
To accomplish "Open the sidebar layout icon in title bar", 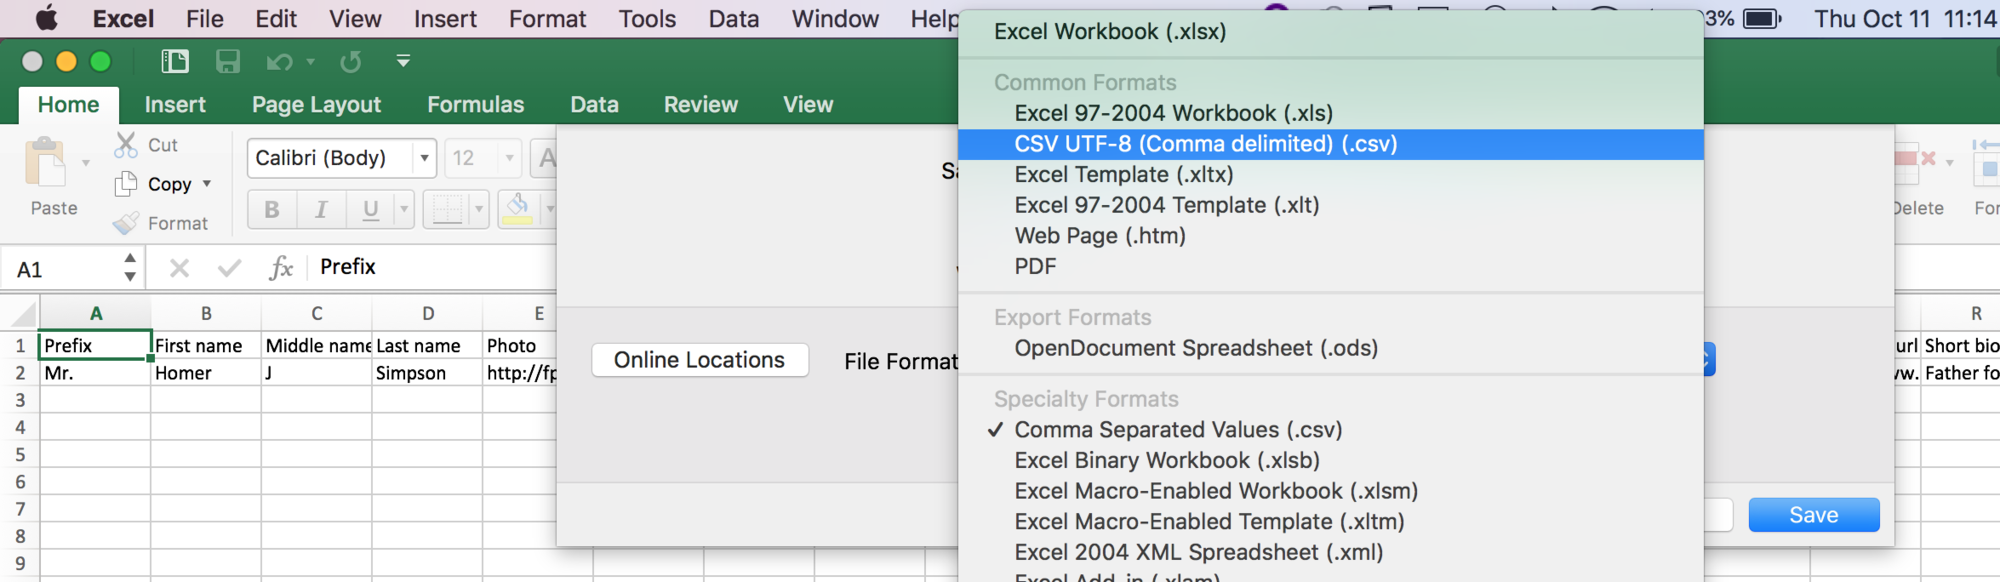I will 175,62.
